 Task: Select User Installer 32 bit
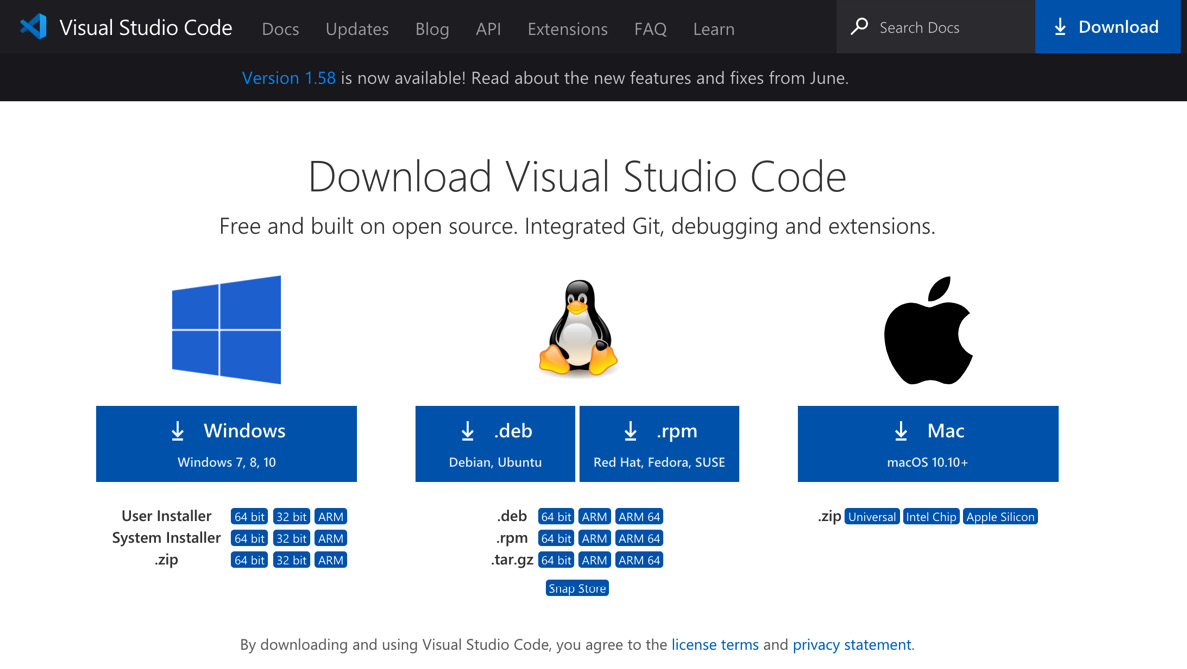click(291, 517)
